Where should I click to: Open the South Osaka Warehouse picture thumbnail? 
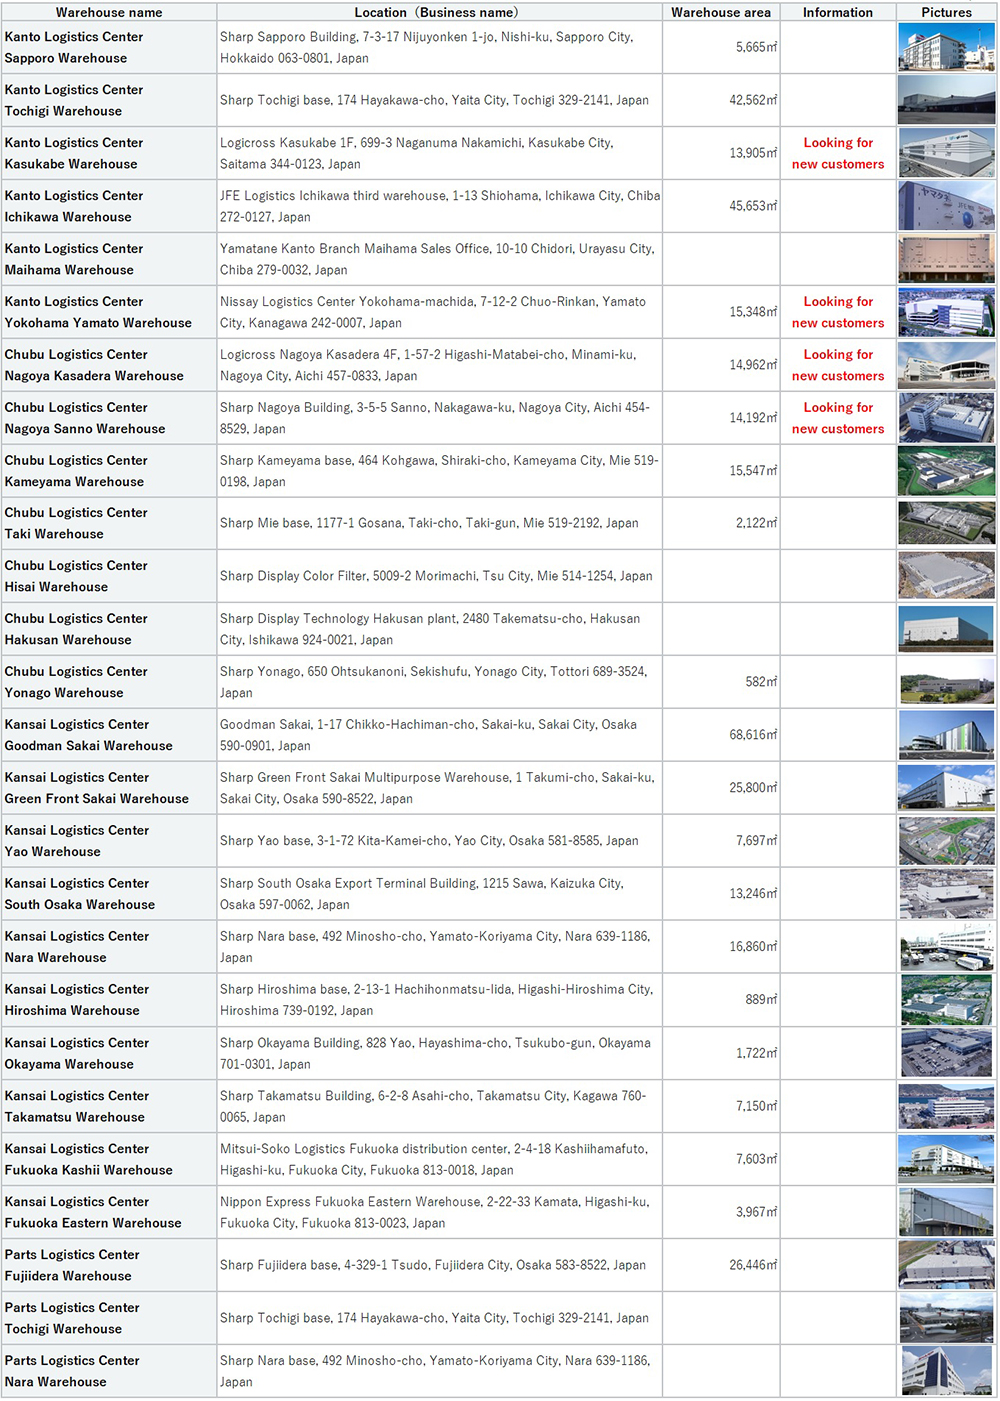[x=946, y=894]
